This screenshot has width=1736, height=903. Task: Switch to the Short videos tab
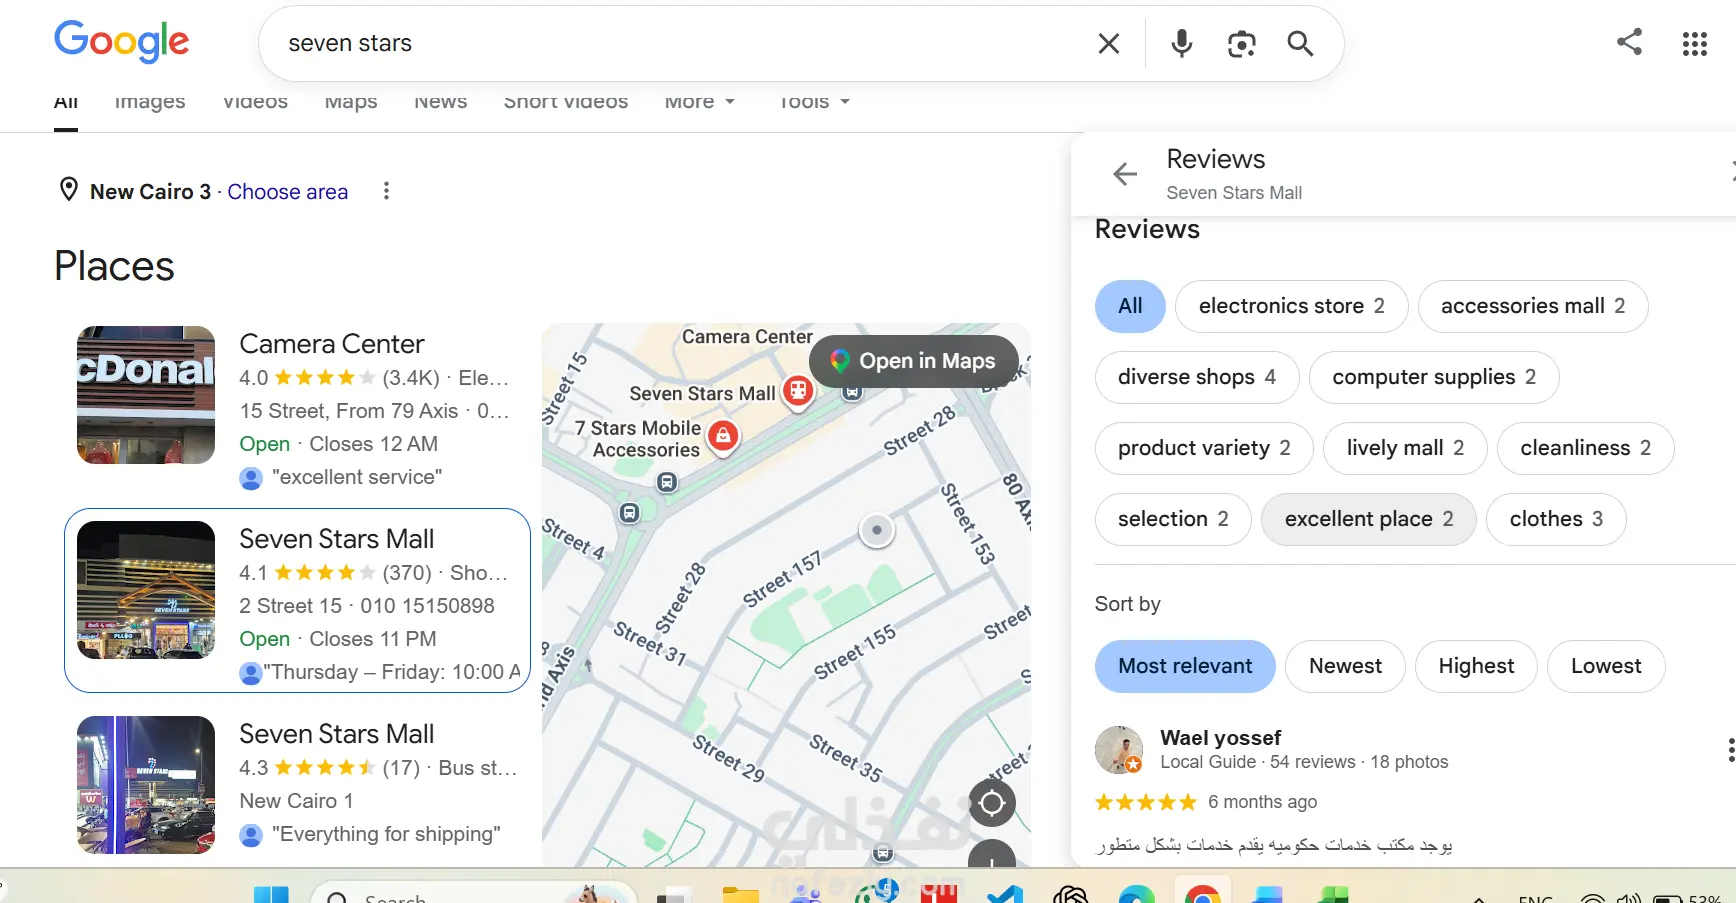point(566,102)
